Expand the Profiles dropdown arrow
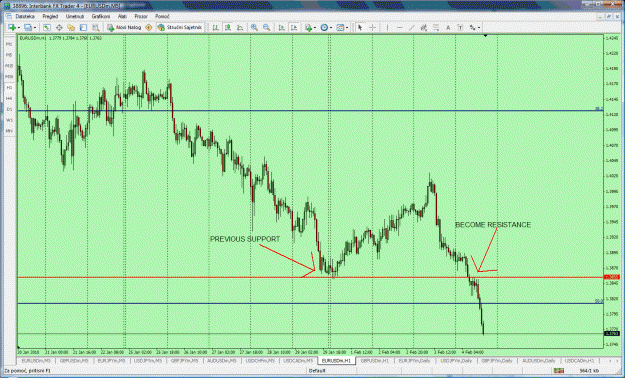 tap(35, 28)
